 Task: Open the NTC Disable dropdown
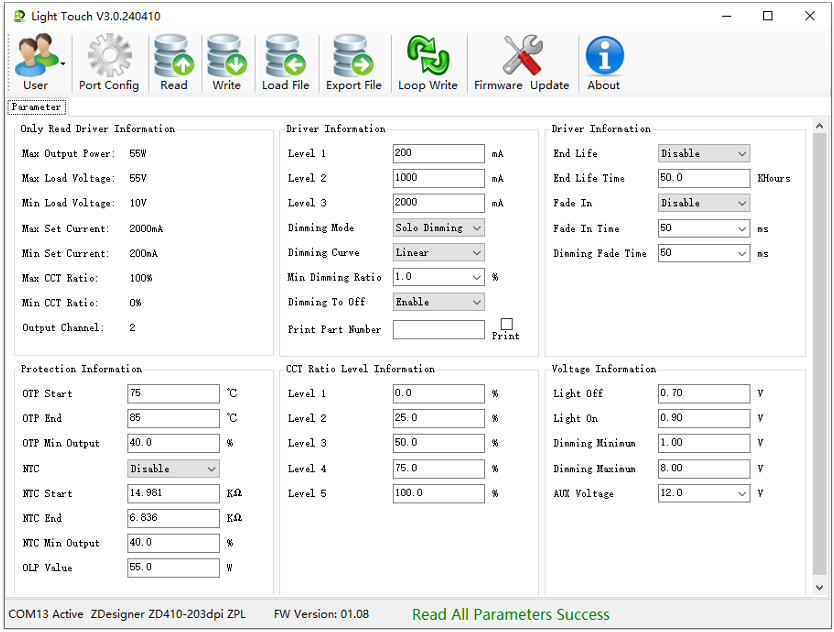(x=174, y=469)
